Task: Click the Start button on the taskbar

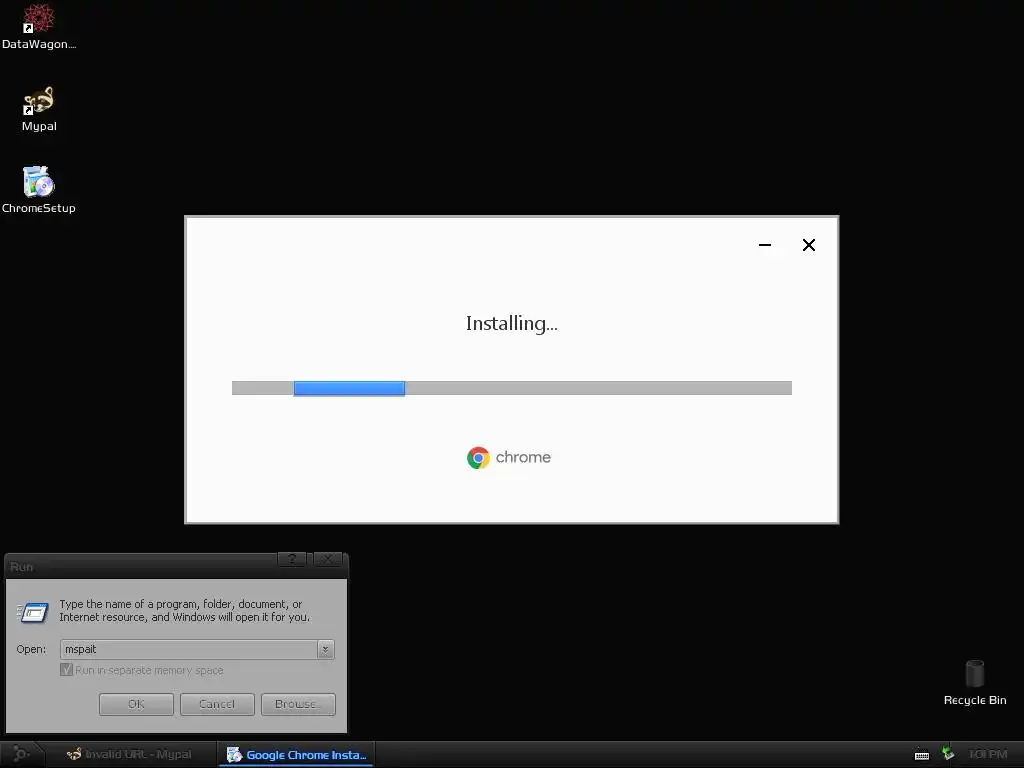Action: [21, 754]
